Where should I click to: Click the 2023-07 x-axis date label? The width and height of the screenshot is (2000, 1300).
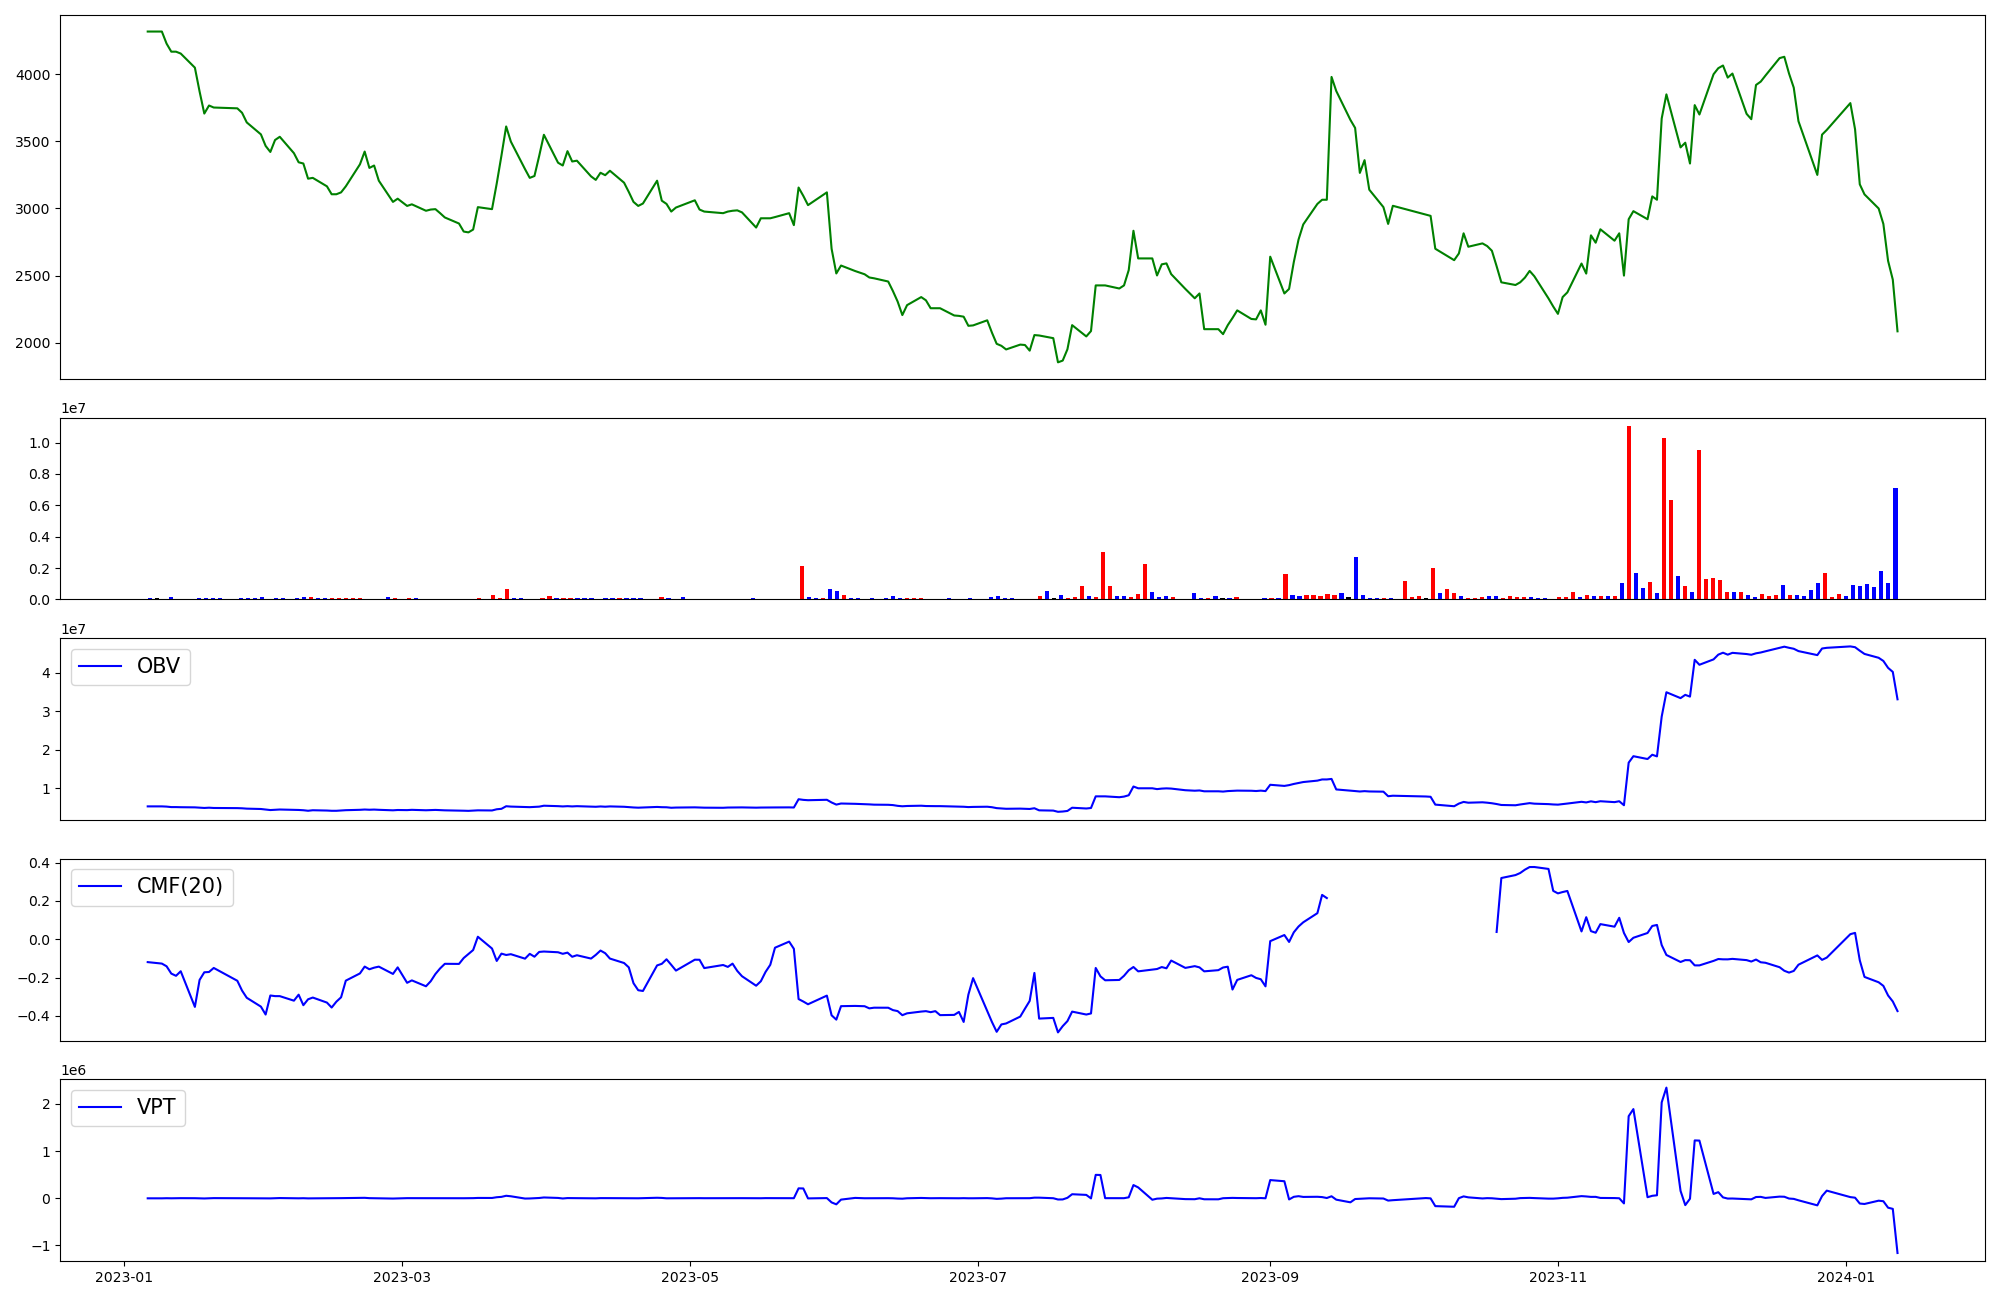click(977, 1277)
